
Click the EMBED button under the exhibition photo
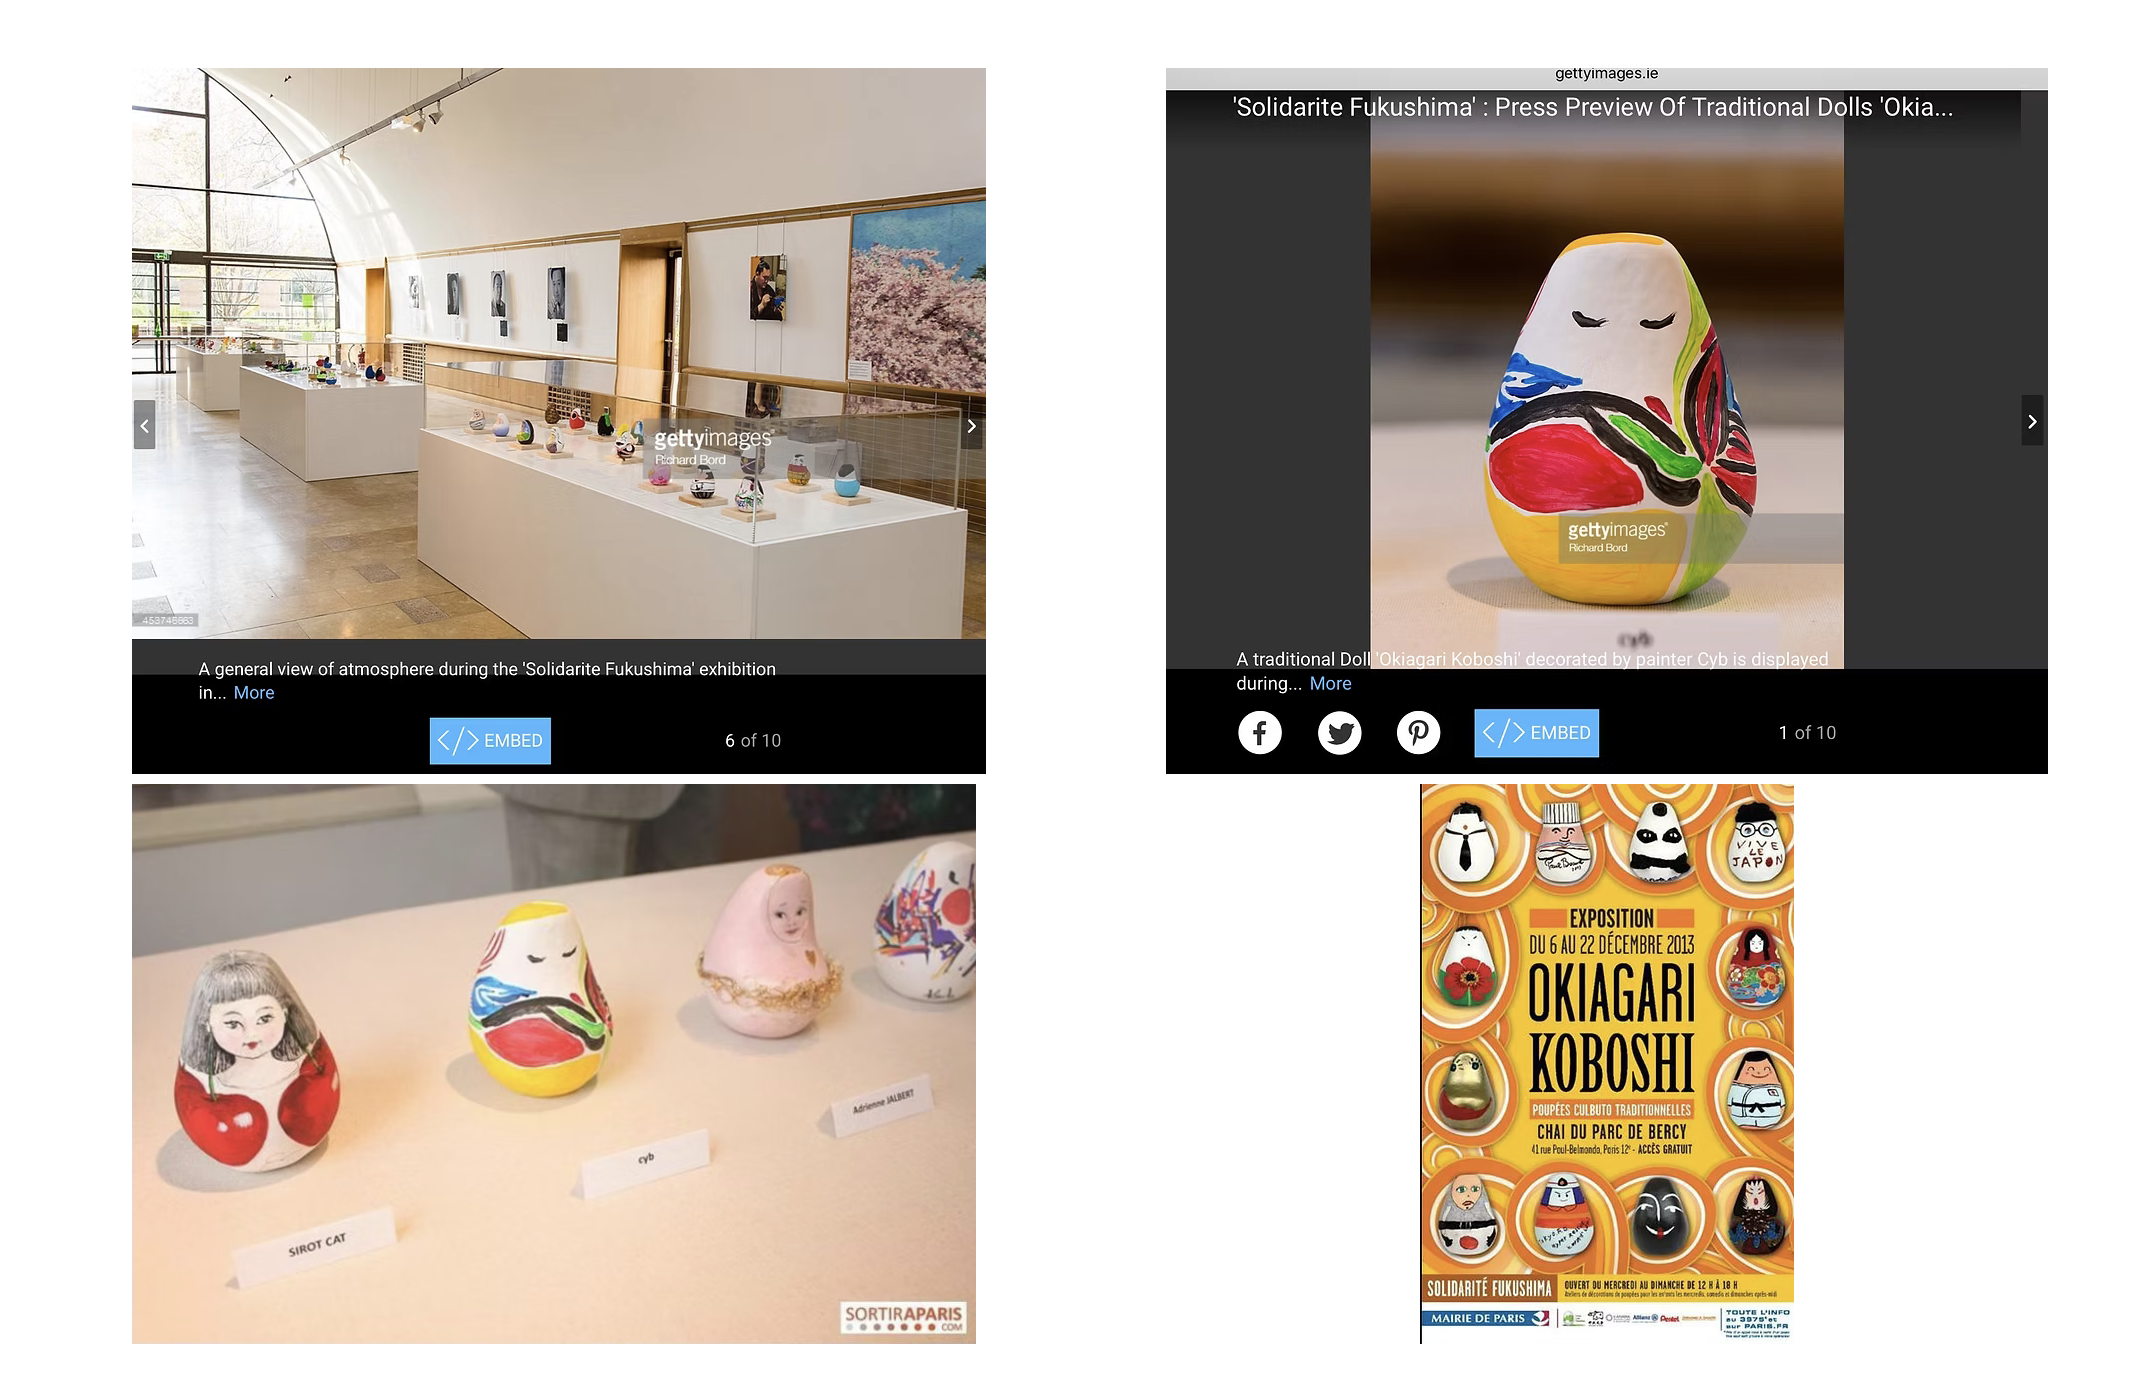[x=490, y=741]
